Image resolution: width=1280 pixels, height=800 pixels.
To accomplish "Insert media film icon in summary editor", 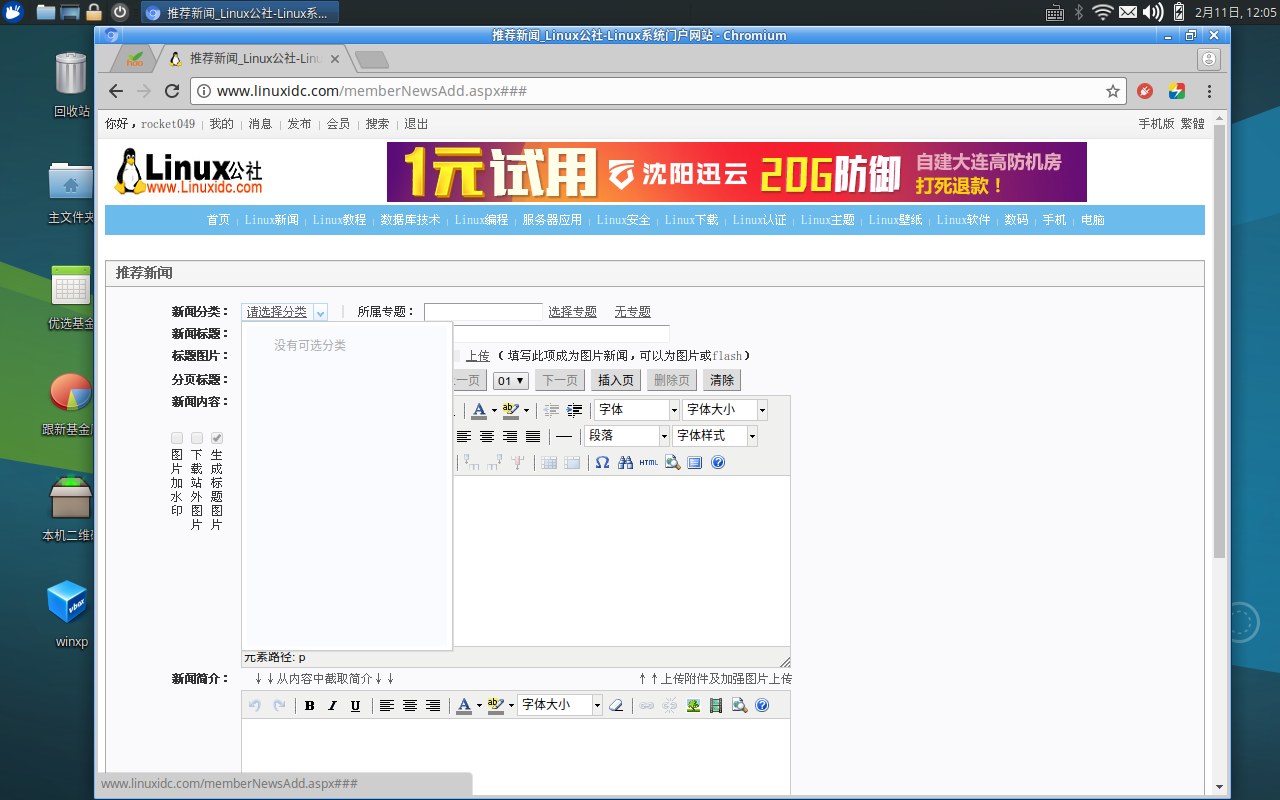I will coord(716,706).
